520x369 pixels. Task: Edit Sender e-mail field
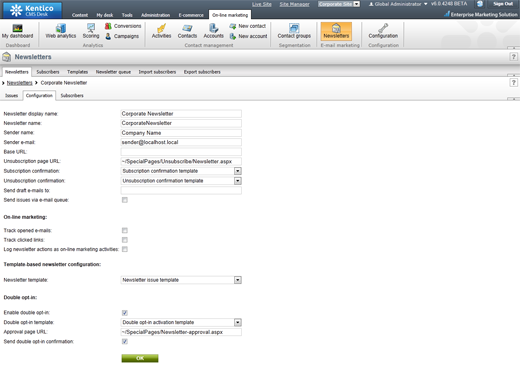coord(181,142)
